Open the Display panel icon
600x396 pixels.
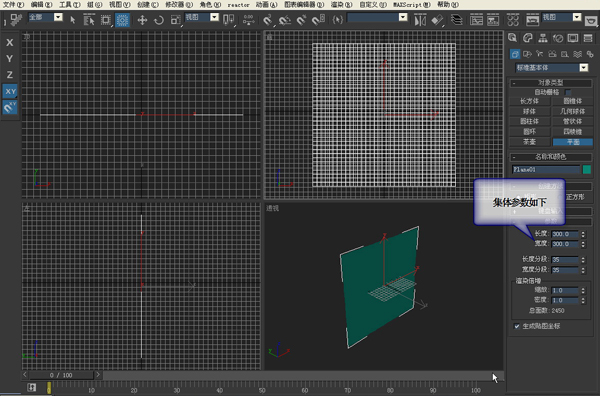[573, 38]
